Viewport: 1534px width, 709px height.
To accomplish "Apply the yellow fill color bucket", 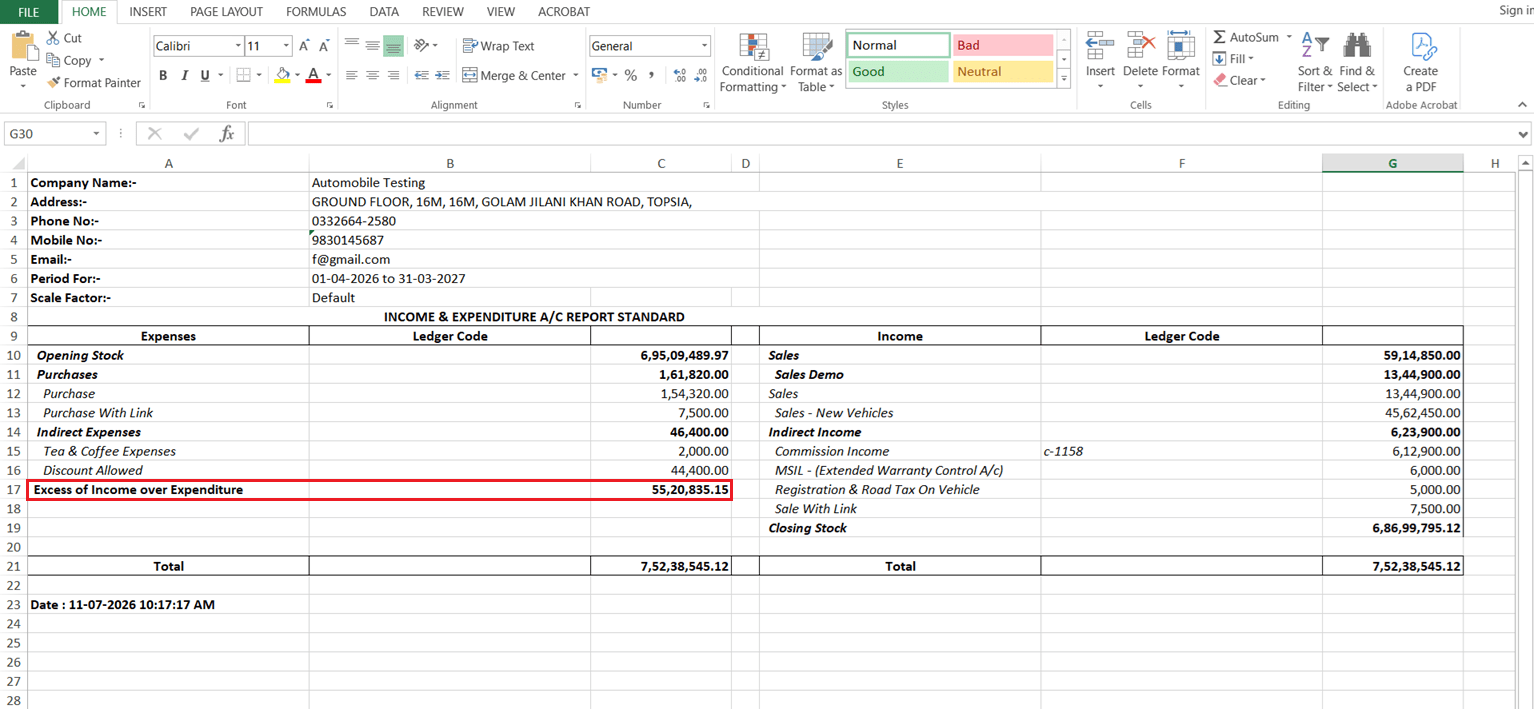I will click(x=282, y=75).
